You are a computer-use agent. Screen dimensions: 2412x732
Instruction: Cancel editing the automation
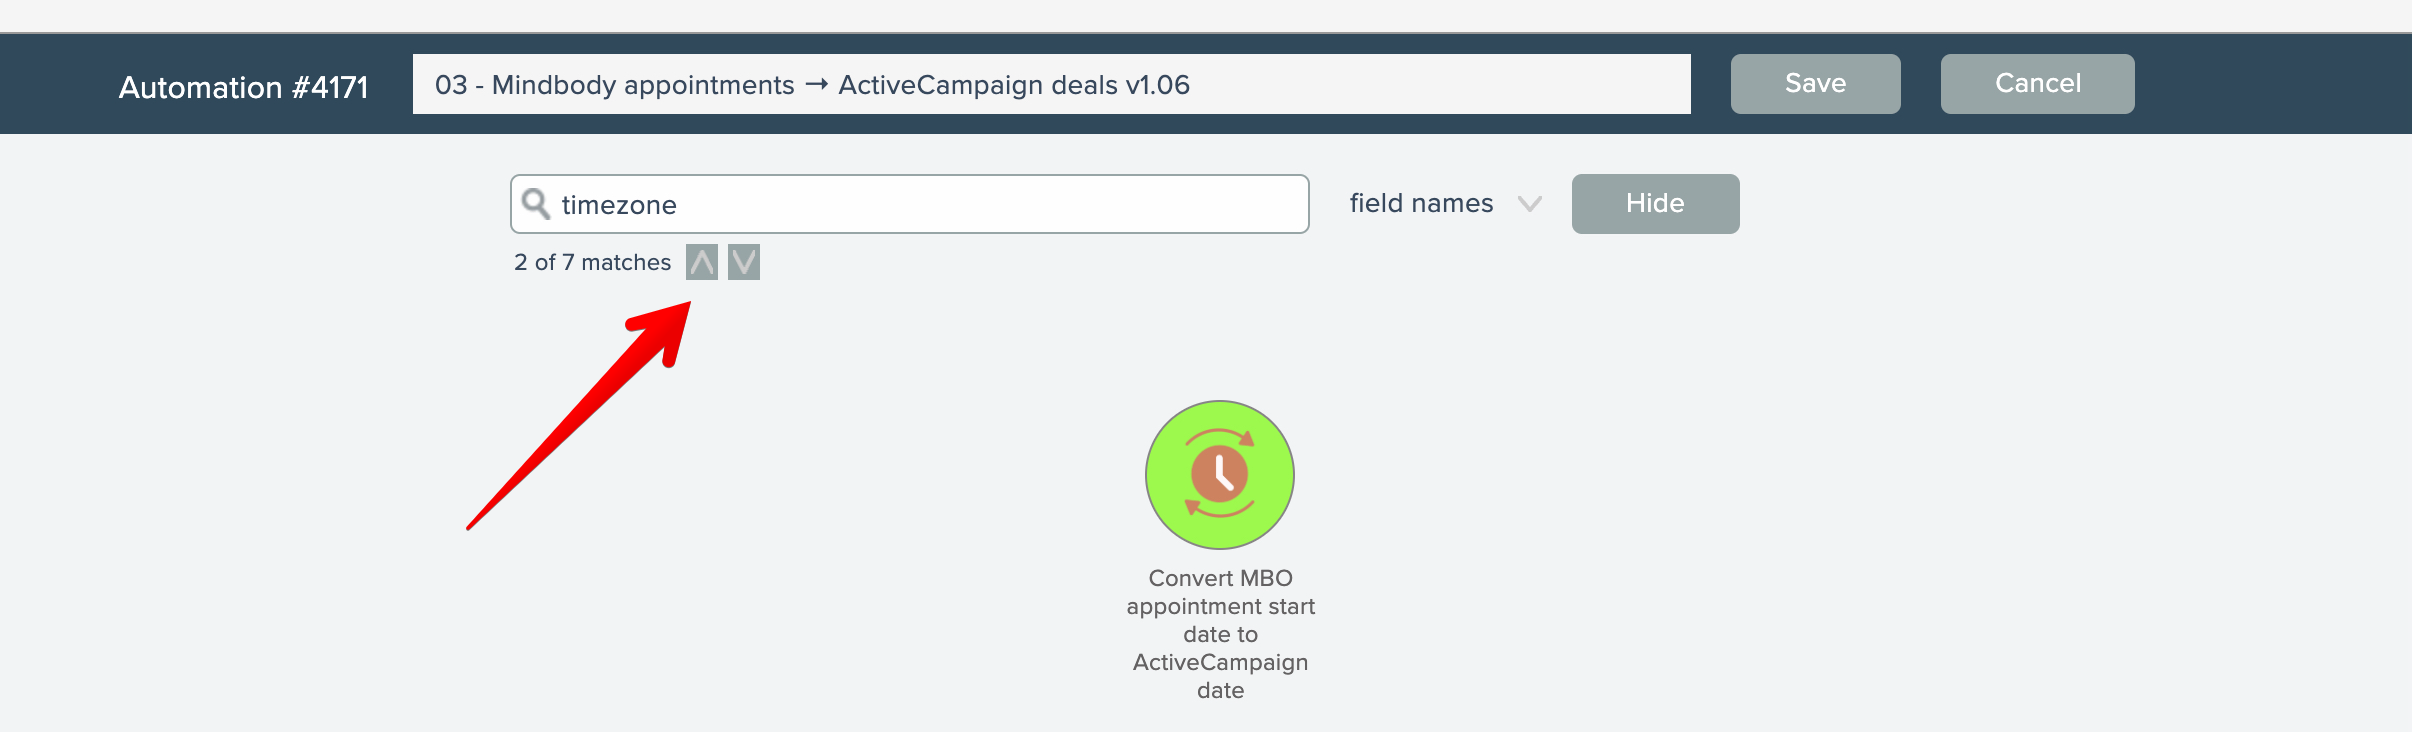[2037, 84]
